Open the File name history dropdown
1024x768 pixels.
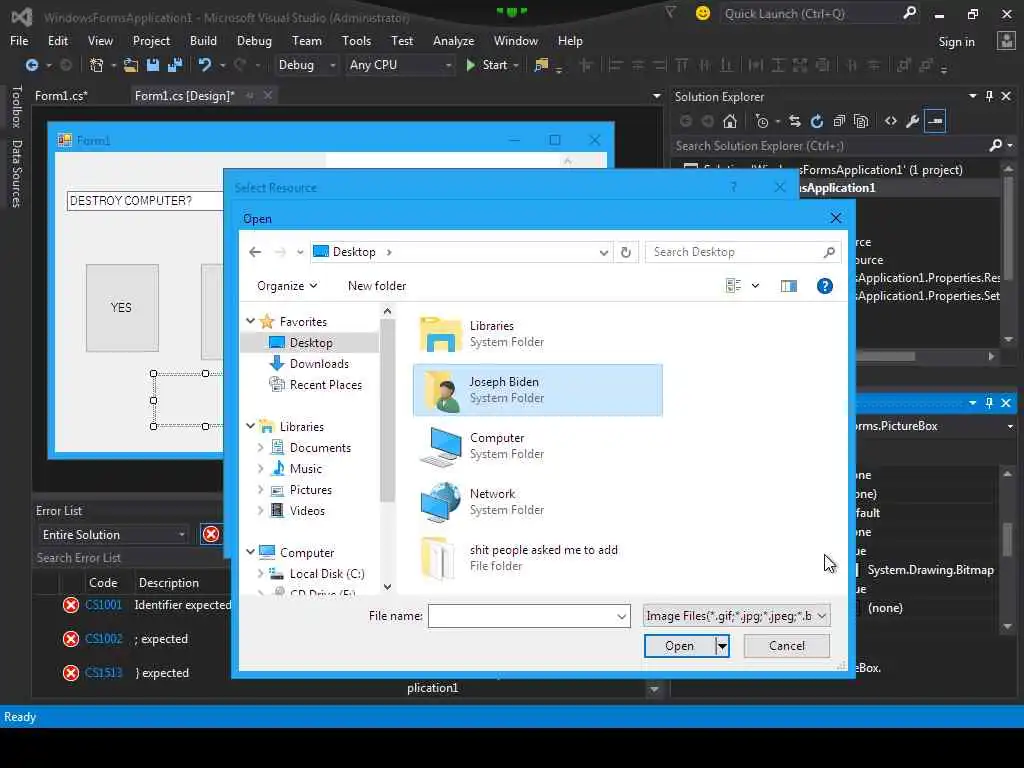(x=621, y=616)
